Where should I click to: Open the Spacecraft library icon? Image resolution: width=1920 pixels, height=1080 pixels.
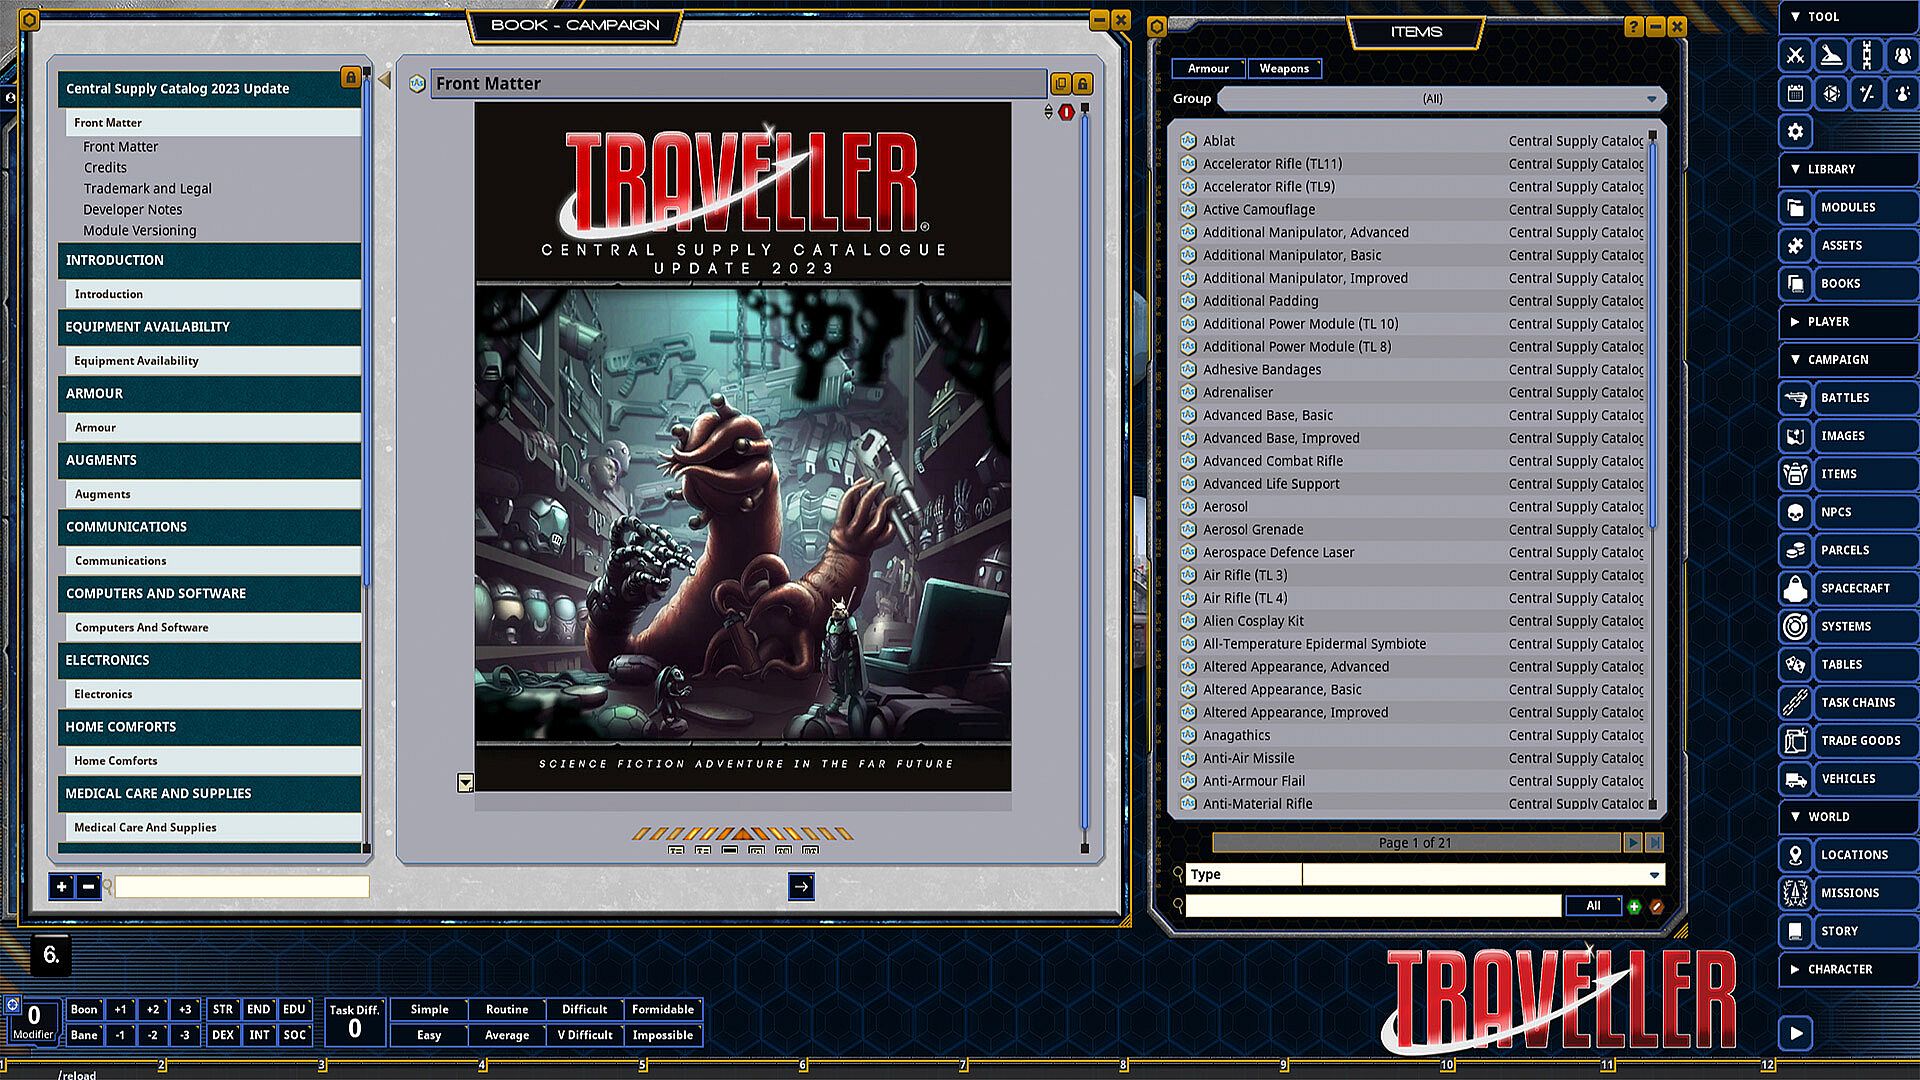(x=1796, y=588)
